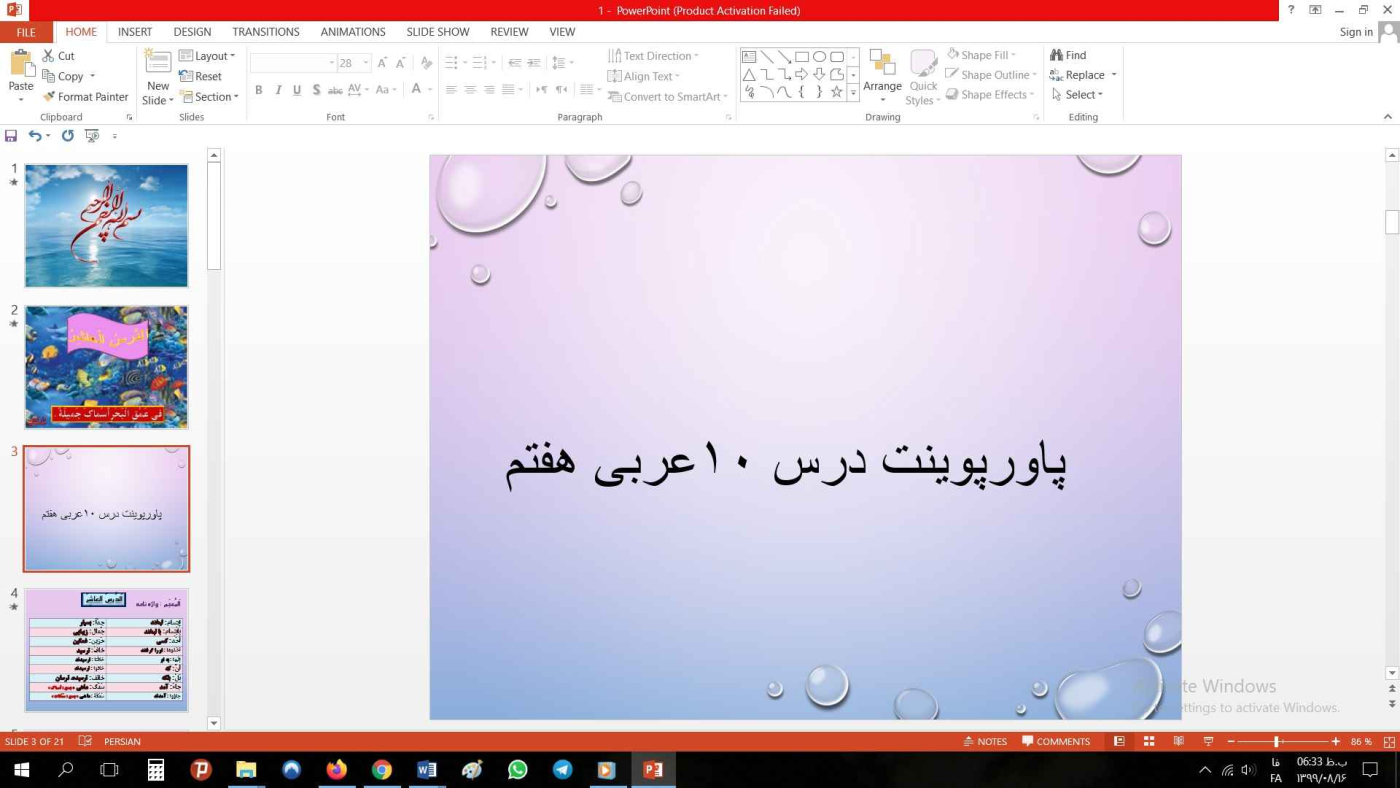Toggle the Notes pane in status bar
The height and width of the screenshot is (788, 1400).
[985, 741]
